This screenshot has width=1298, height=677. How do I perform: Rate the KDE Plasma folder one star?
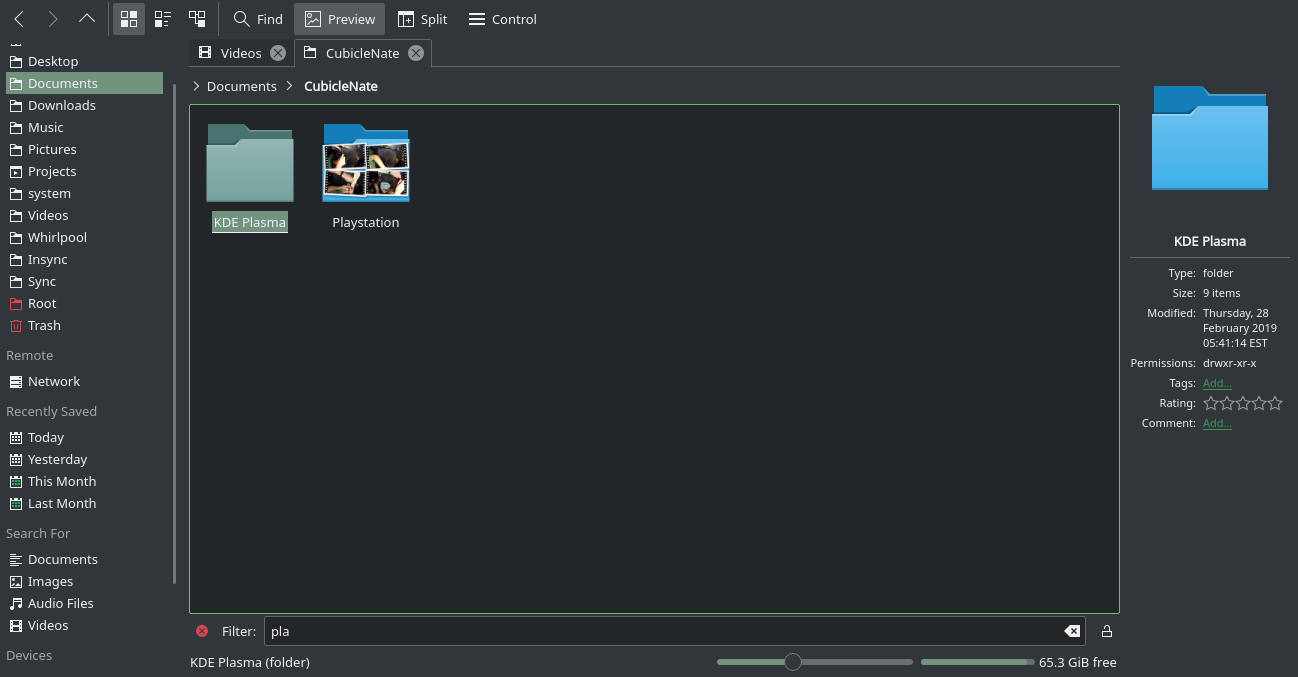(x=1211, y=402)
